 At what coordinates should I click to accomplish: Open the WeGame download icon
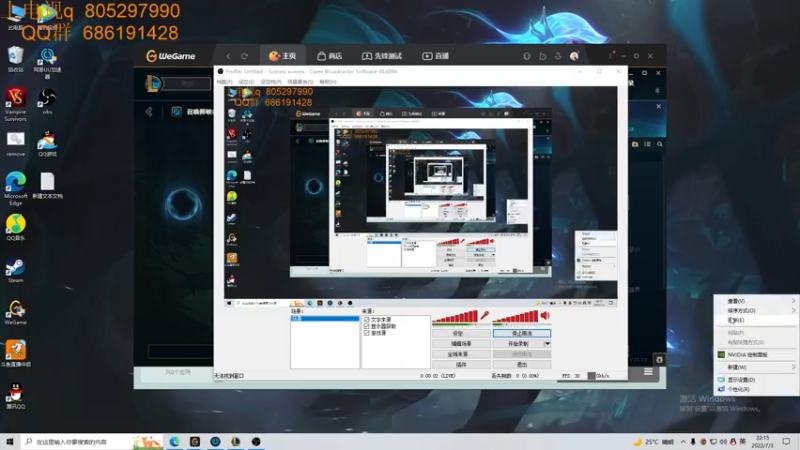[x=558, y=56]
